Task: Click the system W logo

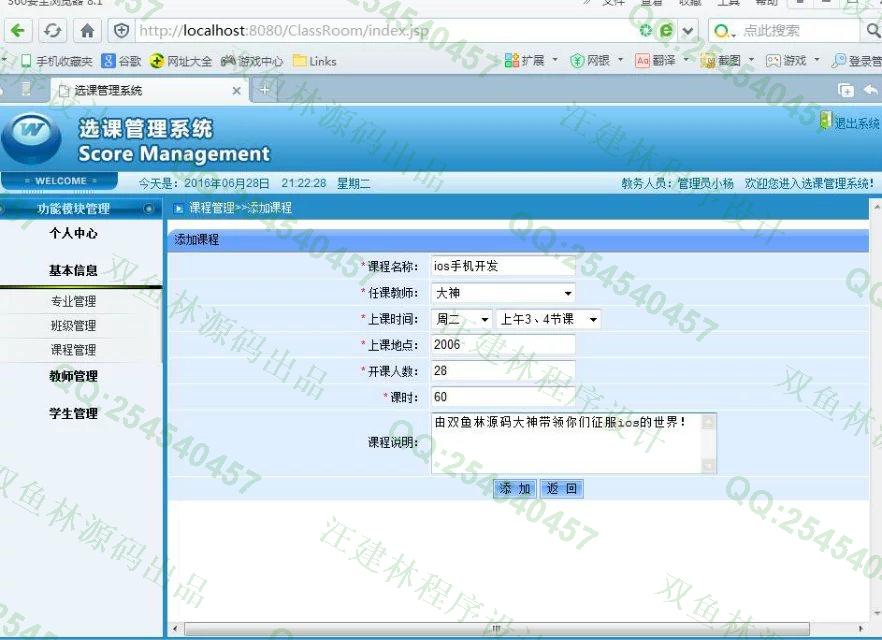Action: pyautogui.click(x=31, y=138)
